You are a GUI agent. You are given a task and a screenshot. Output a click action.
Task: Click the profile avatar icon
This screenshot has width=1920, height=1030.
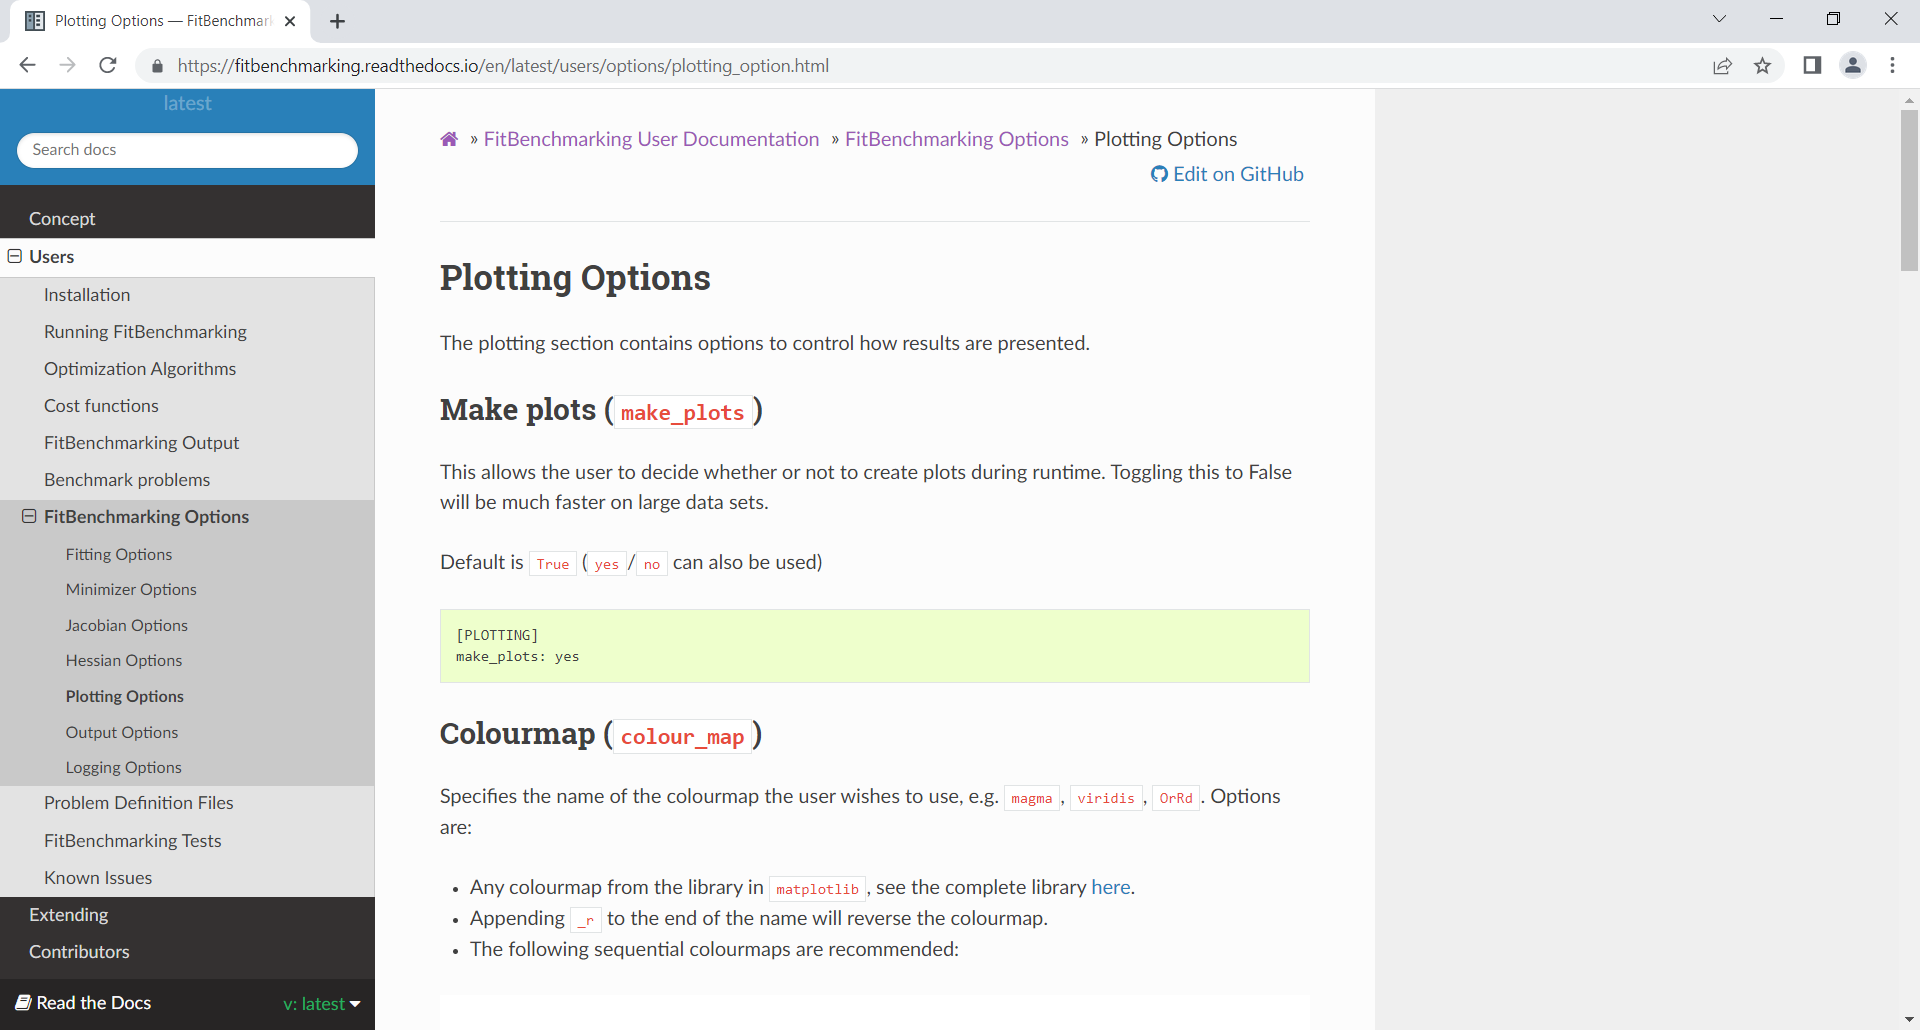tap(1853, 65)
